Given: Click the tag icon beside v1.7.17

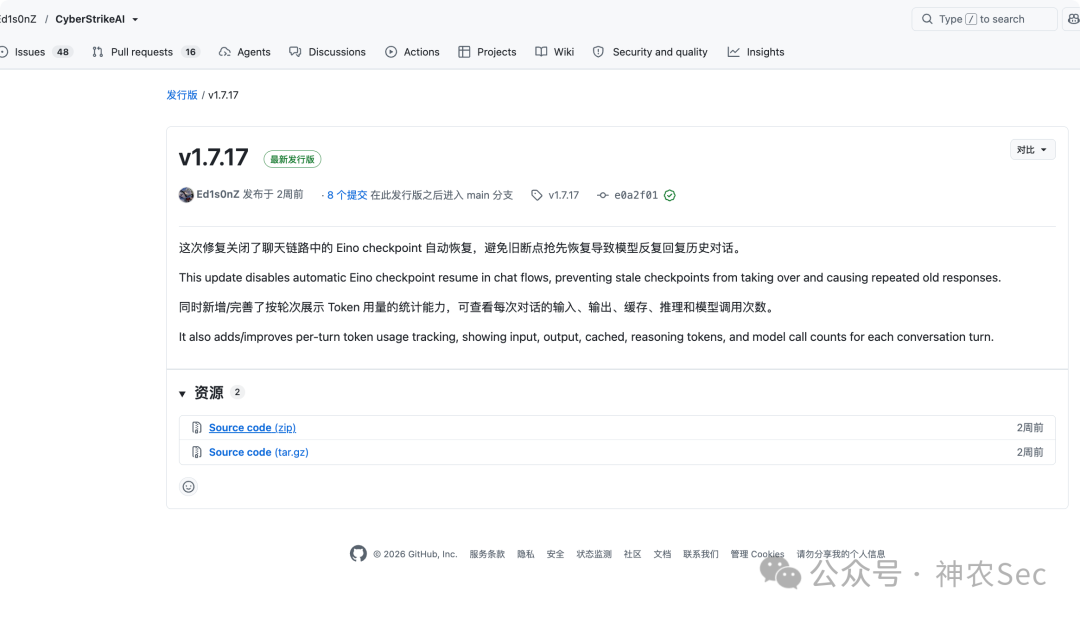Looking at the screenshot, I should coord(537,195).
